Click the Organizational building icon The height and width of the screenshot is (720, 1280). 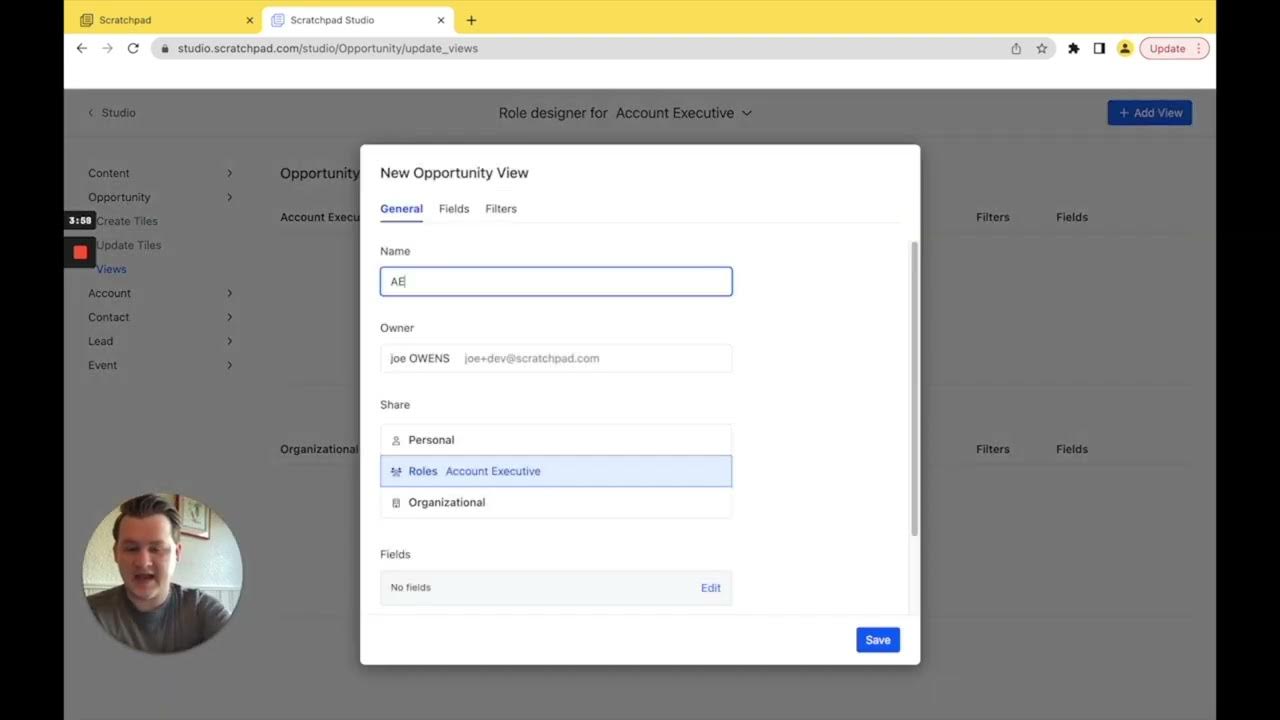396,503
